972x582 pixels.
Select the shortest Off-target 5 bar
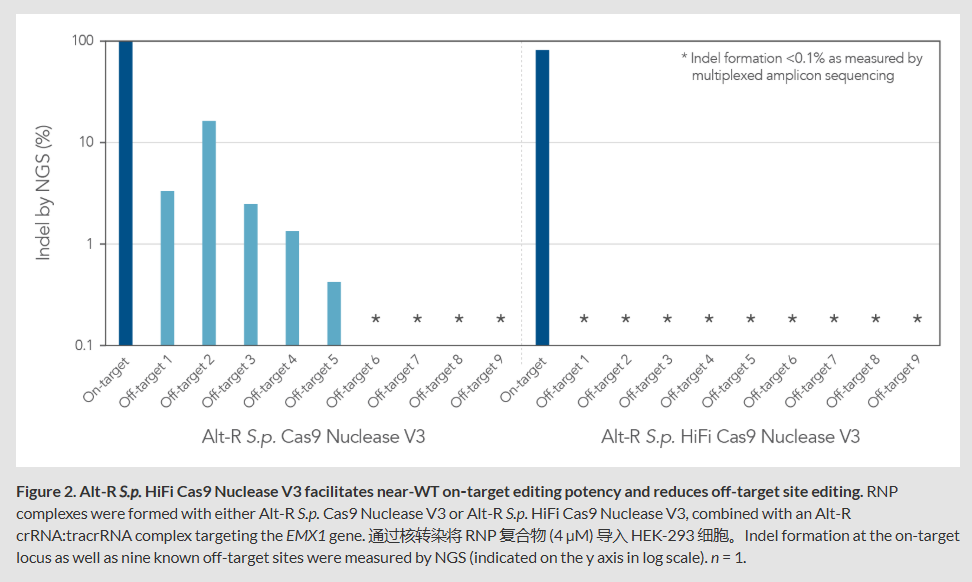coord(334,313)
